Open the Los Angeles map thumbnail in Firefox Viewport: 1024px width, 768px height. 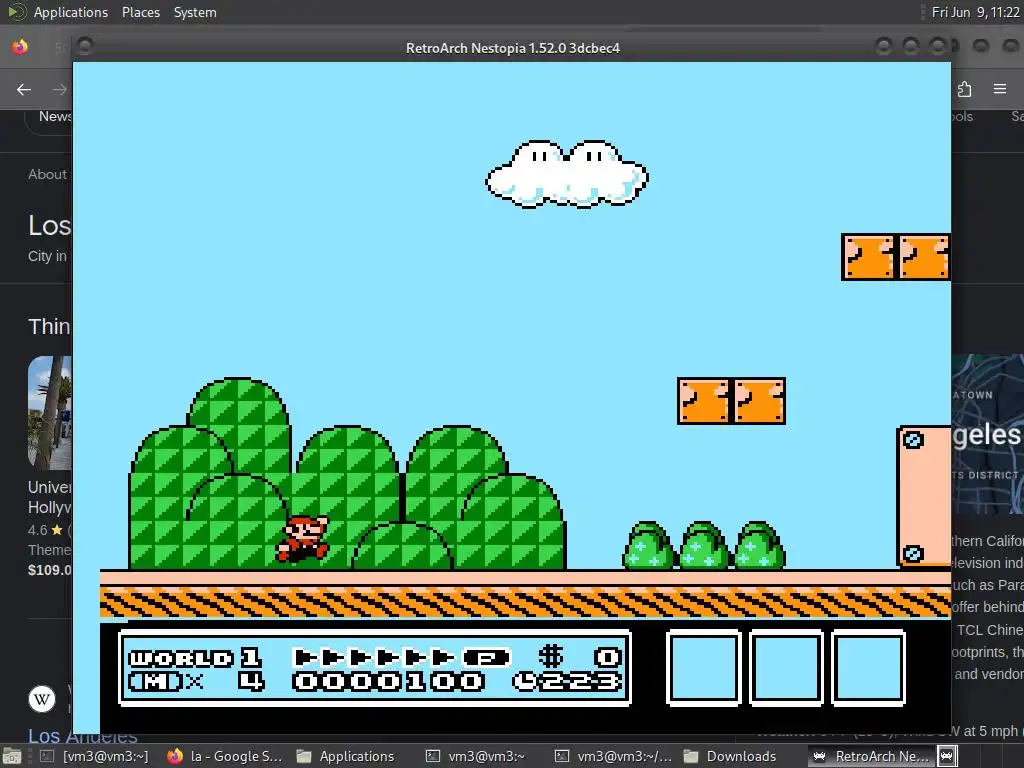coord(987,434)
